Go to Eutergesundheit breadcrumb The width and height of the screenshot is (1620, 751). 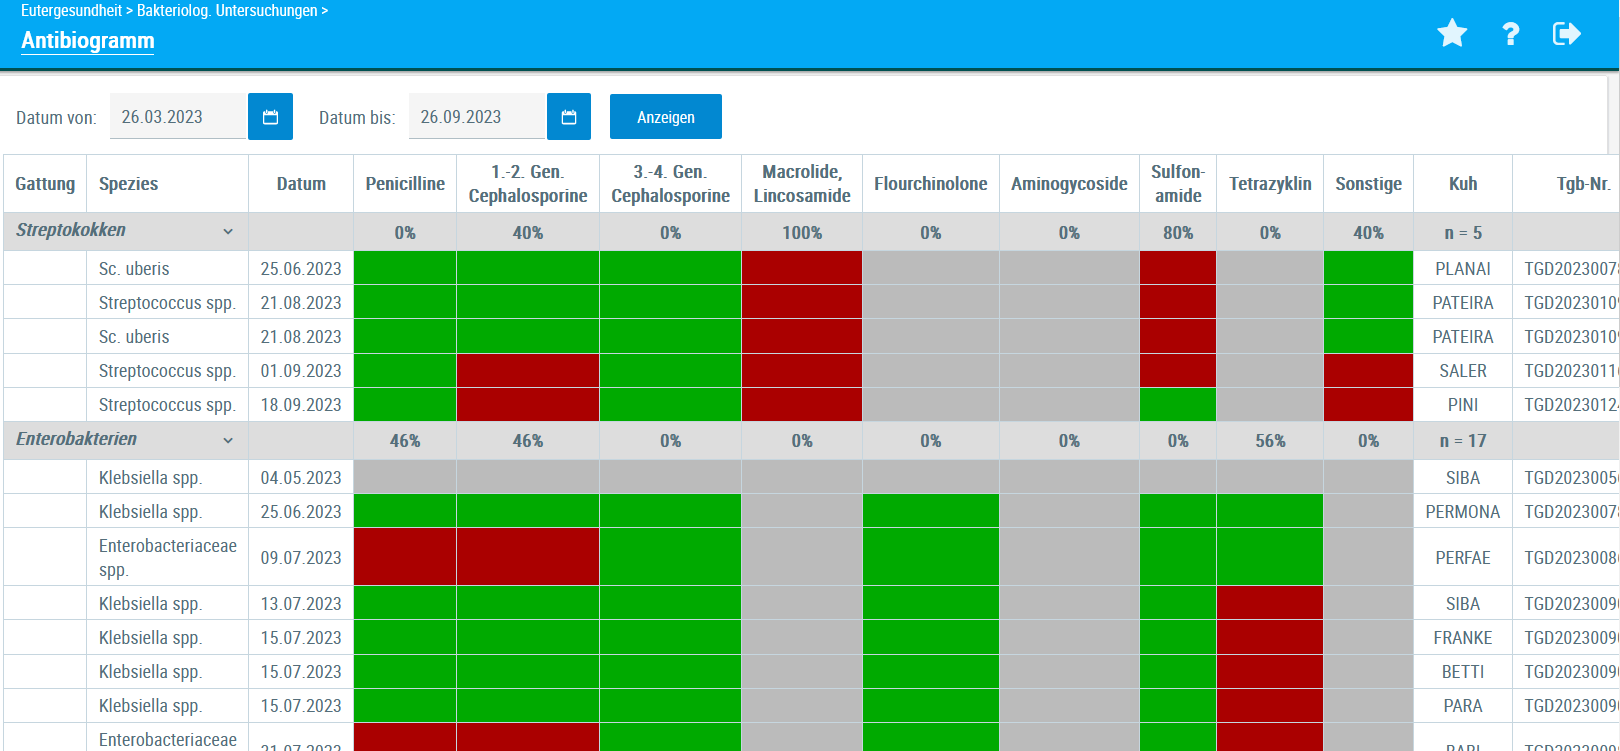click(x=71, y=11)
